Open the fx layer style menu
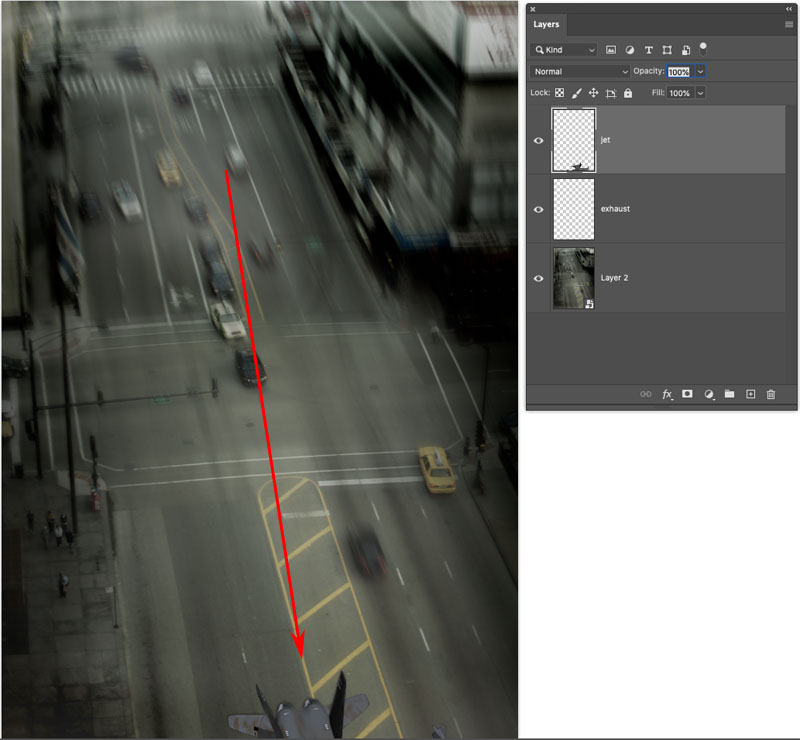The height and width of the screenshot is (740, 800). pos(667,394)
